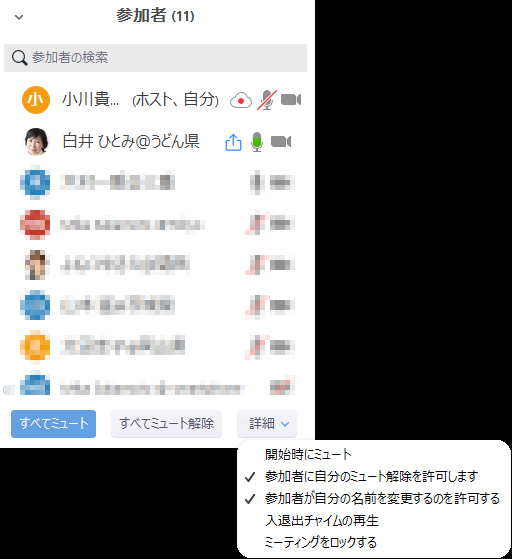This screenshot has height=559, width=512.
Task: Click 白井 ひとみ's green microphone icon
Action: (257, 142)
